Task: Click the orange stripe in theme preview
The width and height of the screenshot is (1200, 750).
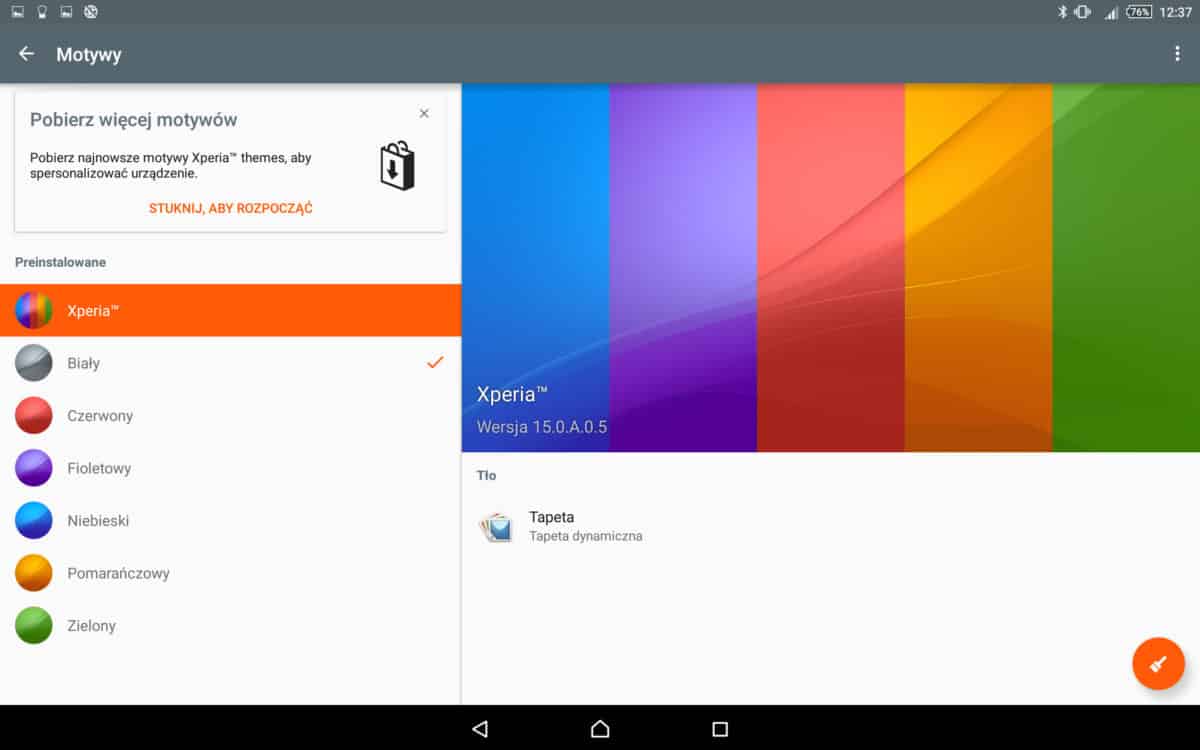Action: click(979, 268)
